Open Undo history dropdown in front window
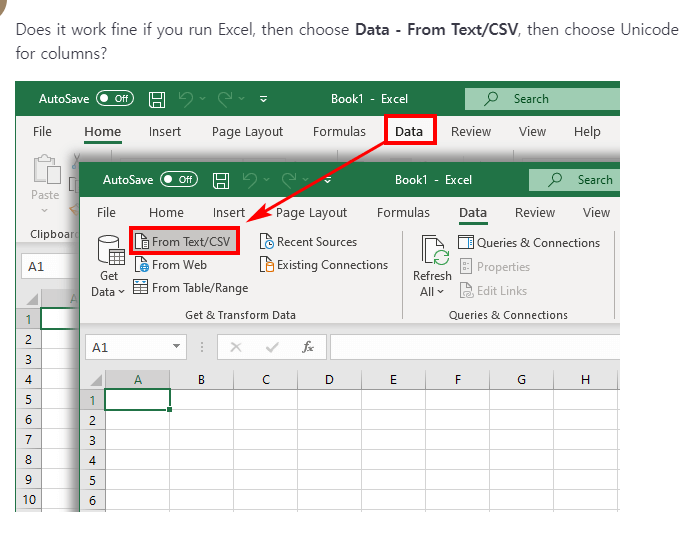The image size is (698, 541). coord(267,179)
